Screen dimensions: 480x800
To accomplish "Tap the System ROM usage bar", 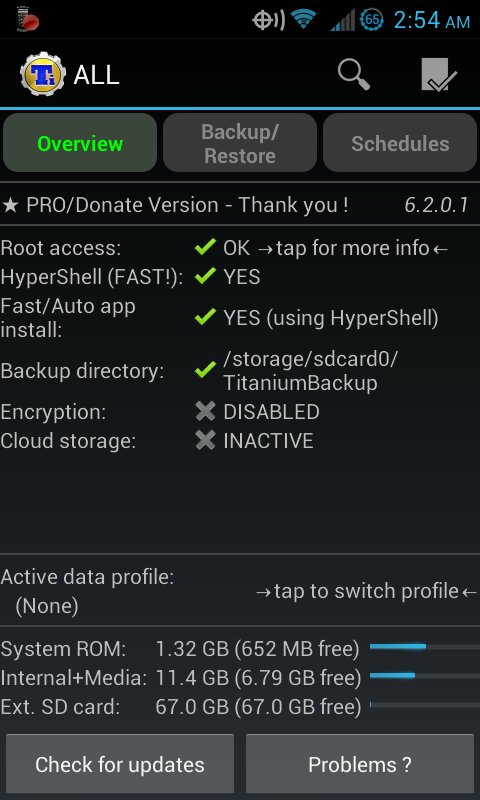I will point(424,646).
